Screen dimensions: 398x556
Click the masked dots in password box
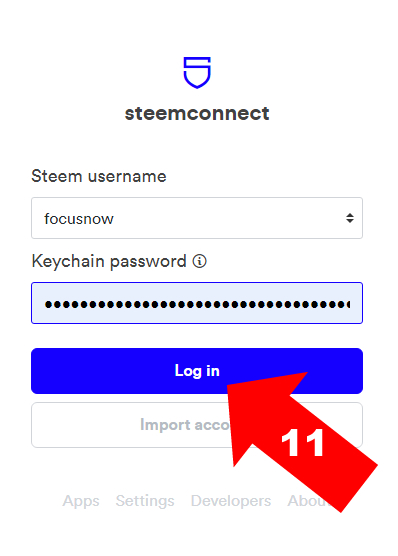(197, 304)
